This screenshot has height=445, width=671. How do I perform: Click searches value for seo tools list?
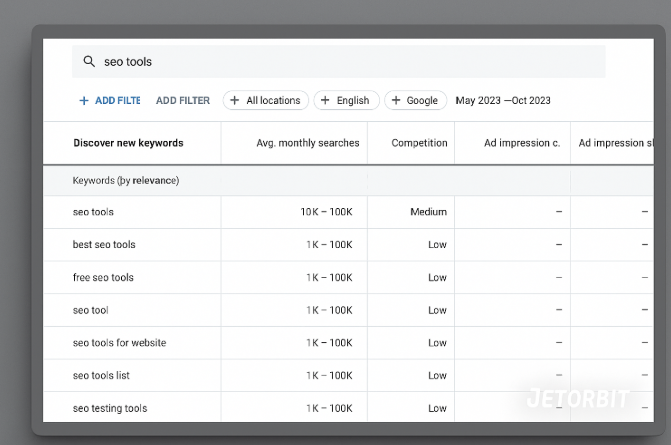(x=330, y=376)
